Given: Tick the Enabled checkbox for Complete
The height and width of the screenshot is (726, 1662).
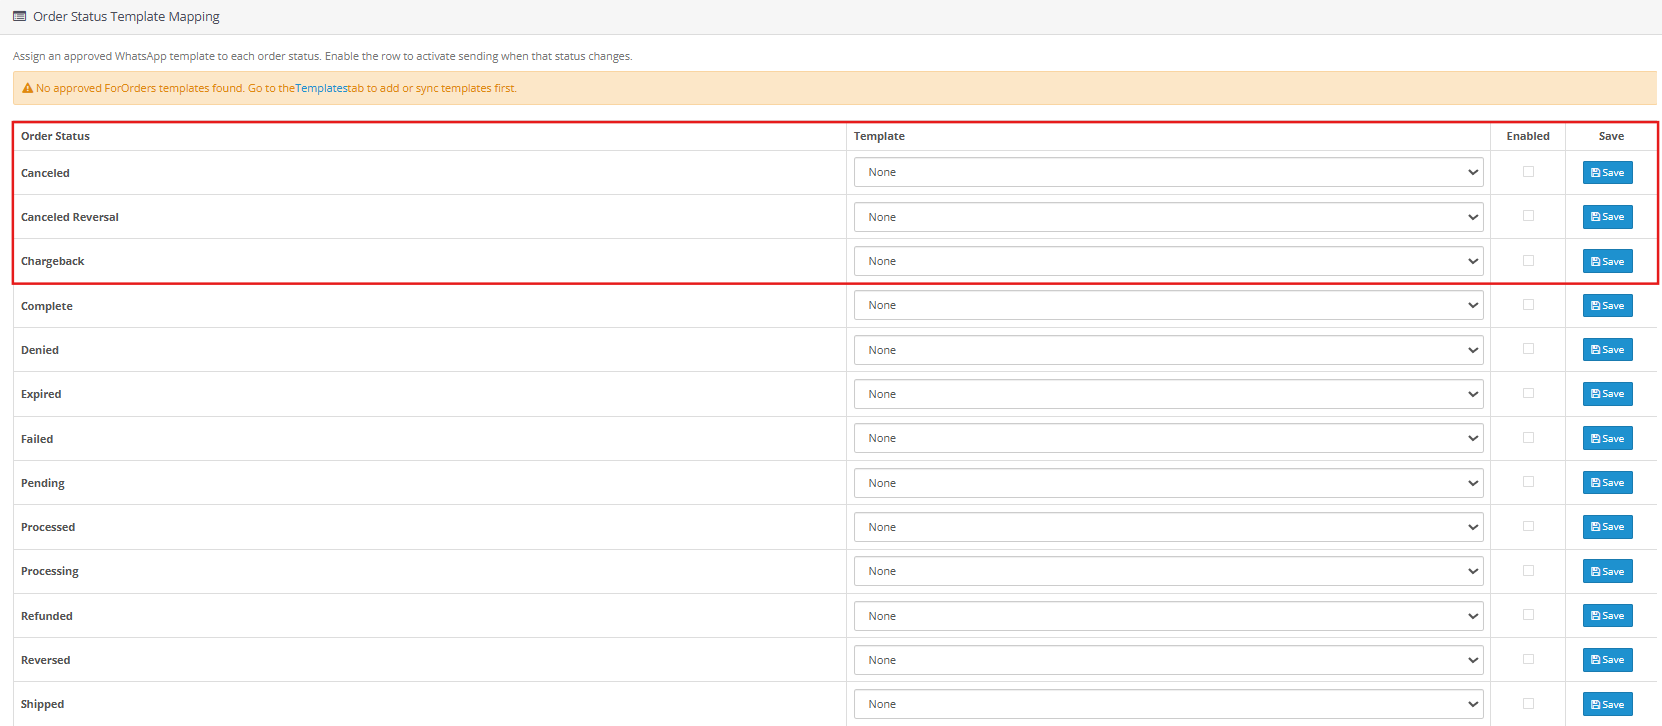Looking at the screenshot, I should (1528, 304).
